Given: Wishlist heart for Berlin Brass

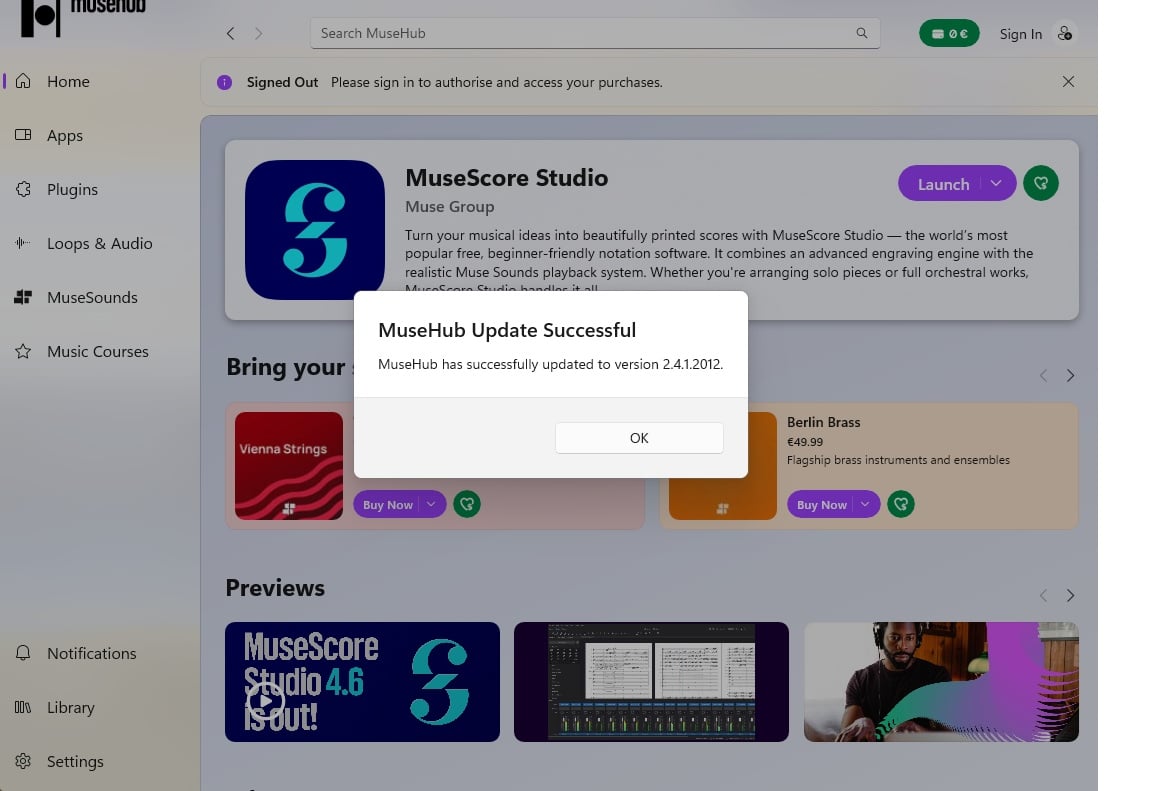Looking at the screenshot, I should click(x=901, y=504).
